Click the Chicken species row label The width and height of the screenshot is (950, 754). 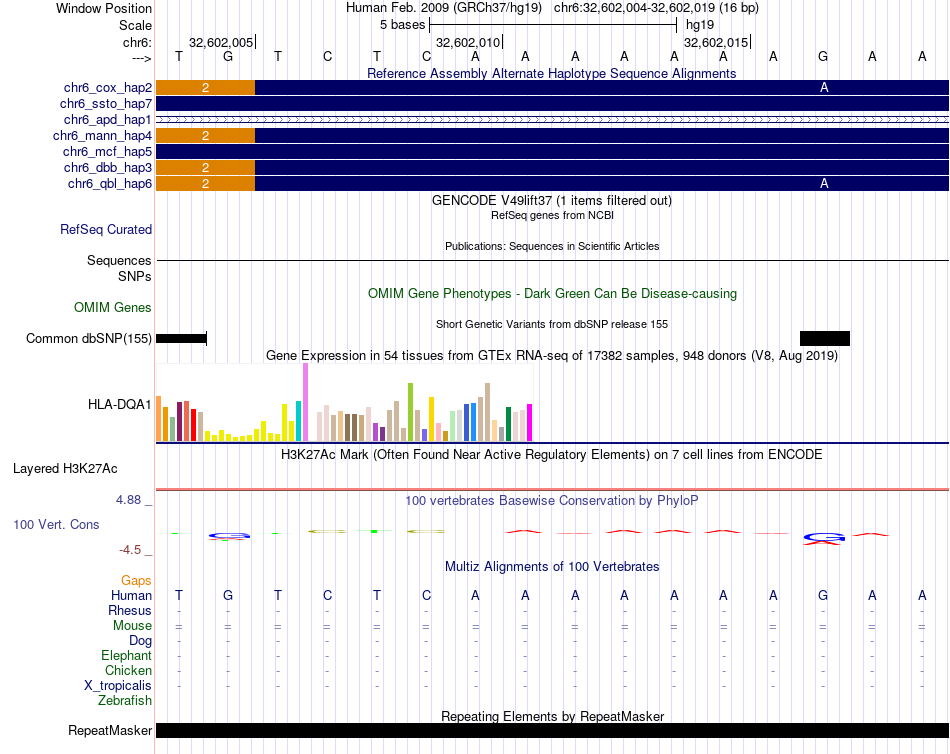coord(128,670)
